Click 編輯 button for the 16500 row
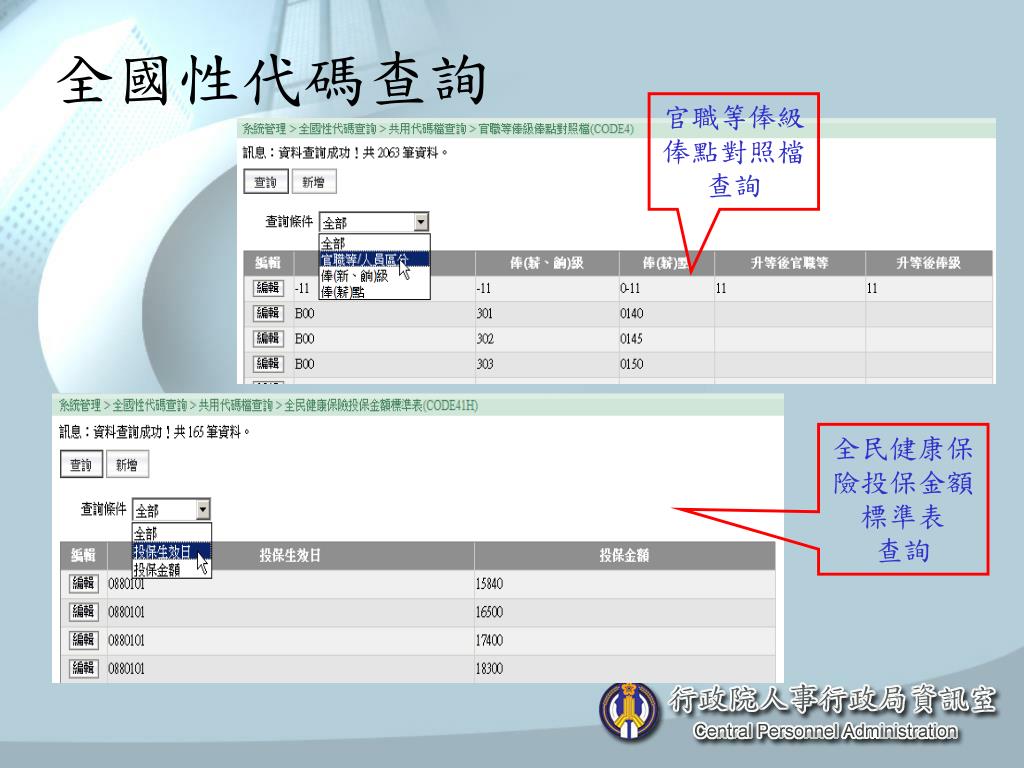 (84, 611)
